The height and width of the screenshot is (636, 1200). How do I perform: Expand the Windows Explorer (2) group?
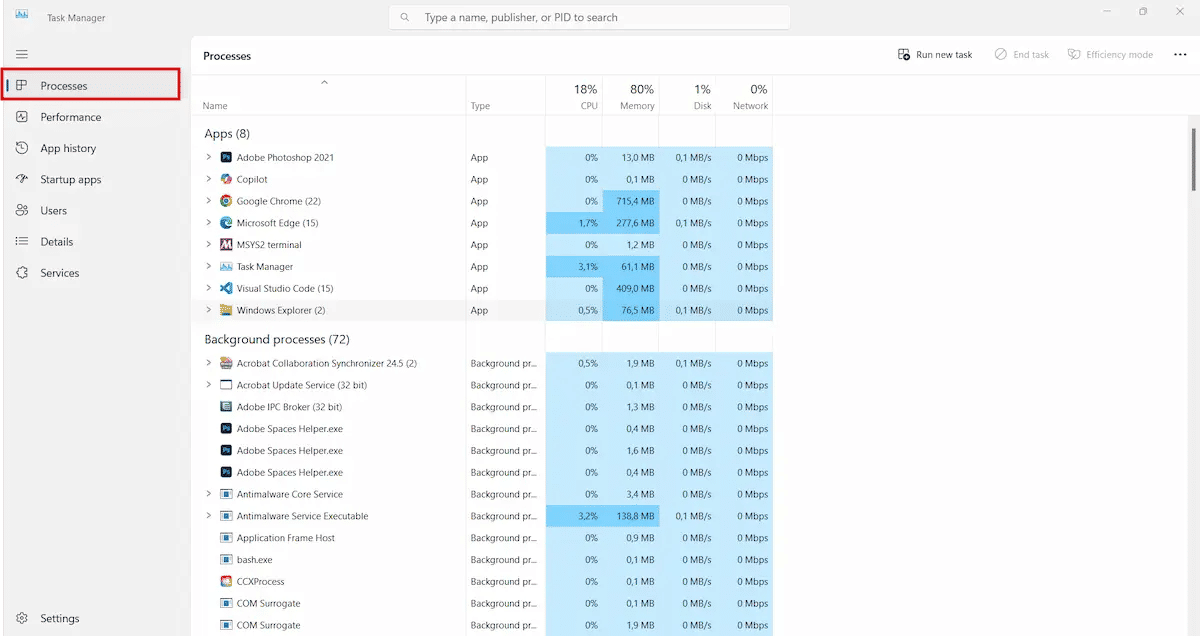pos(208,310)
